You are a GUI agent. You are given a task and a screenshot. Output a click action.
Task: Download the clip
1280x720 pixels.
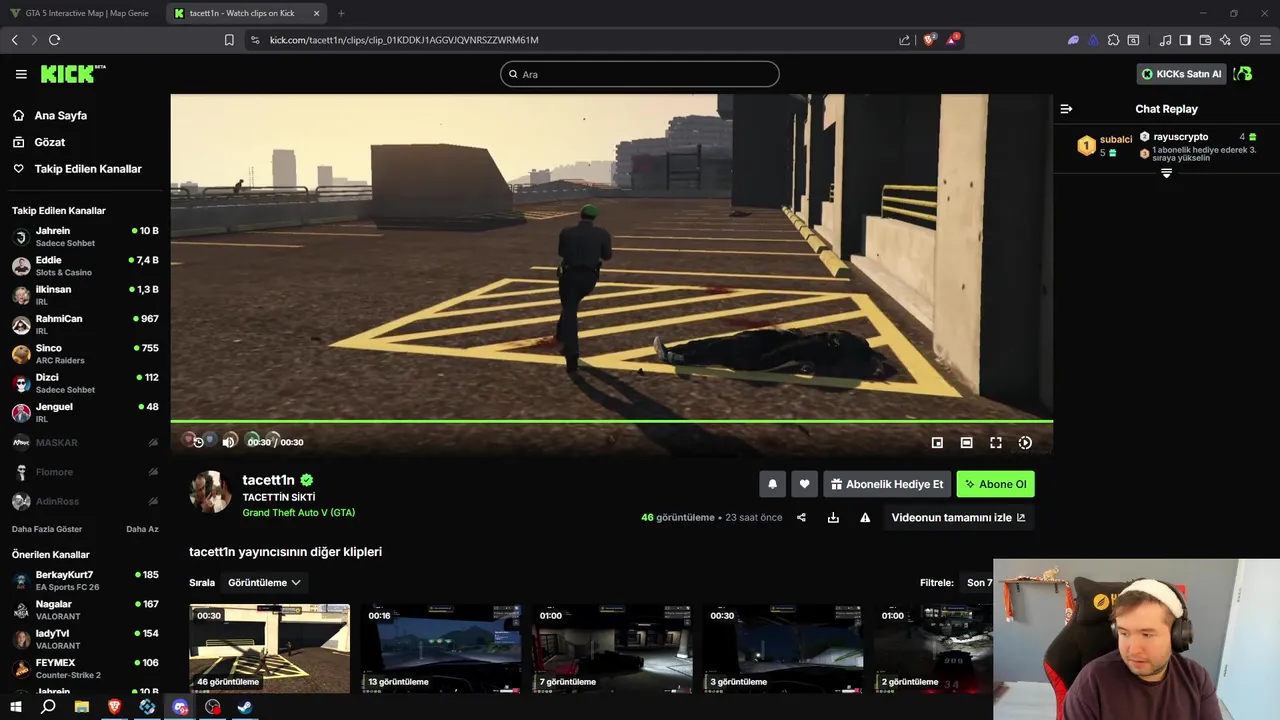[x=833, y=517]
